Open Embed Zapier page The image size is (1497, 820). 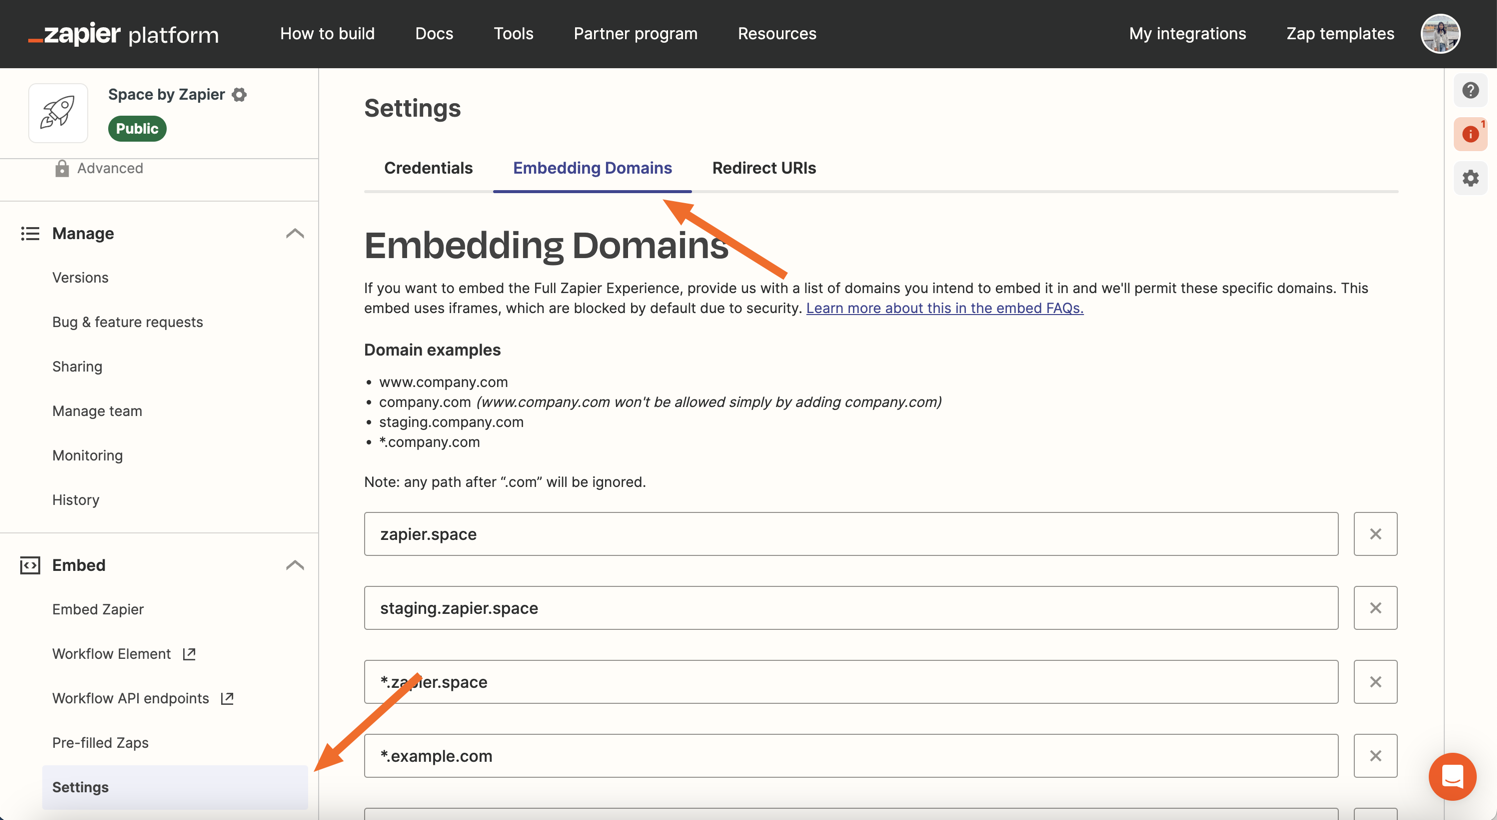[x=98, y=609]
